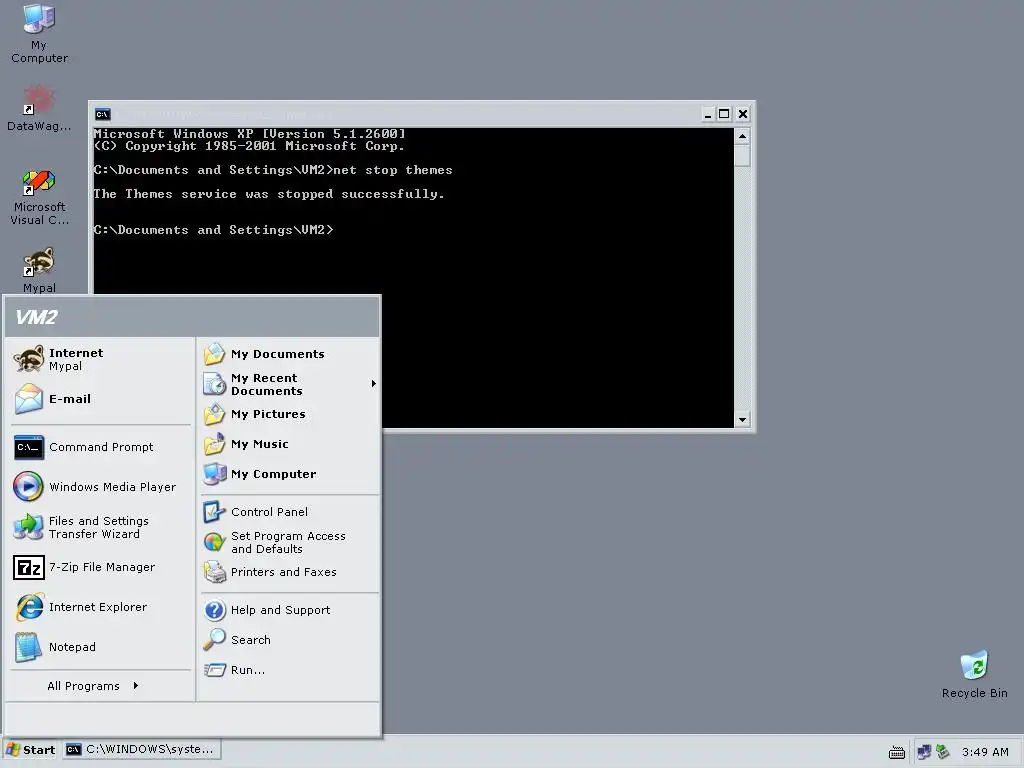Open Search from Start menu
Viewport: 1024px width, 768px height.
coord(289,640)
